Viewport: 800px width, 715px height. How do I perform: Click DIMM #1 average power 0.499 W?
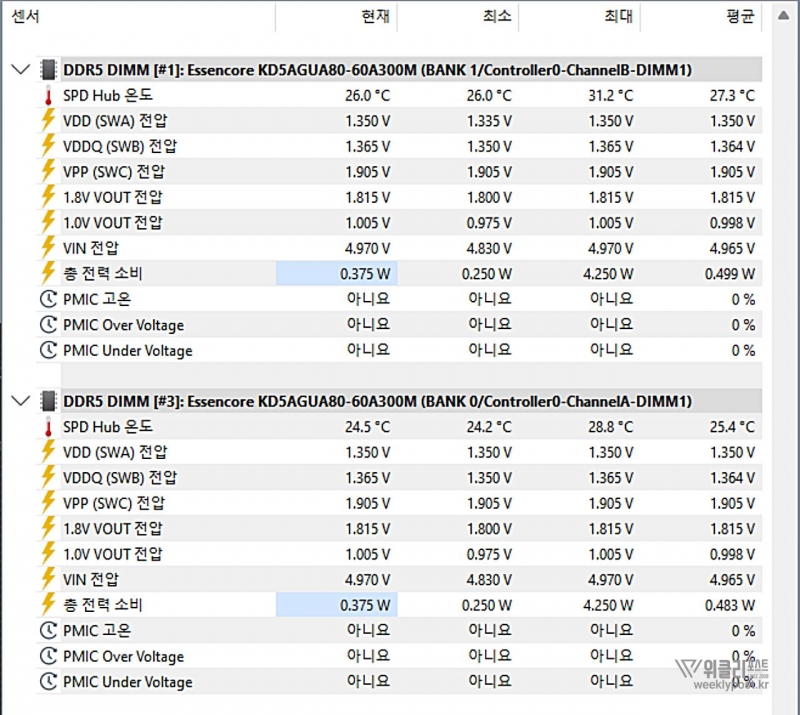[x=730, y=274]
